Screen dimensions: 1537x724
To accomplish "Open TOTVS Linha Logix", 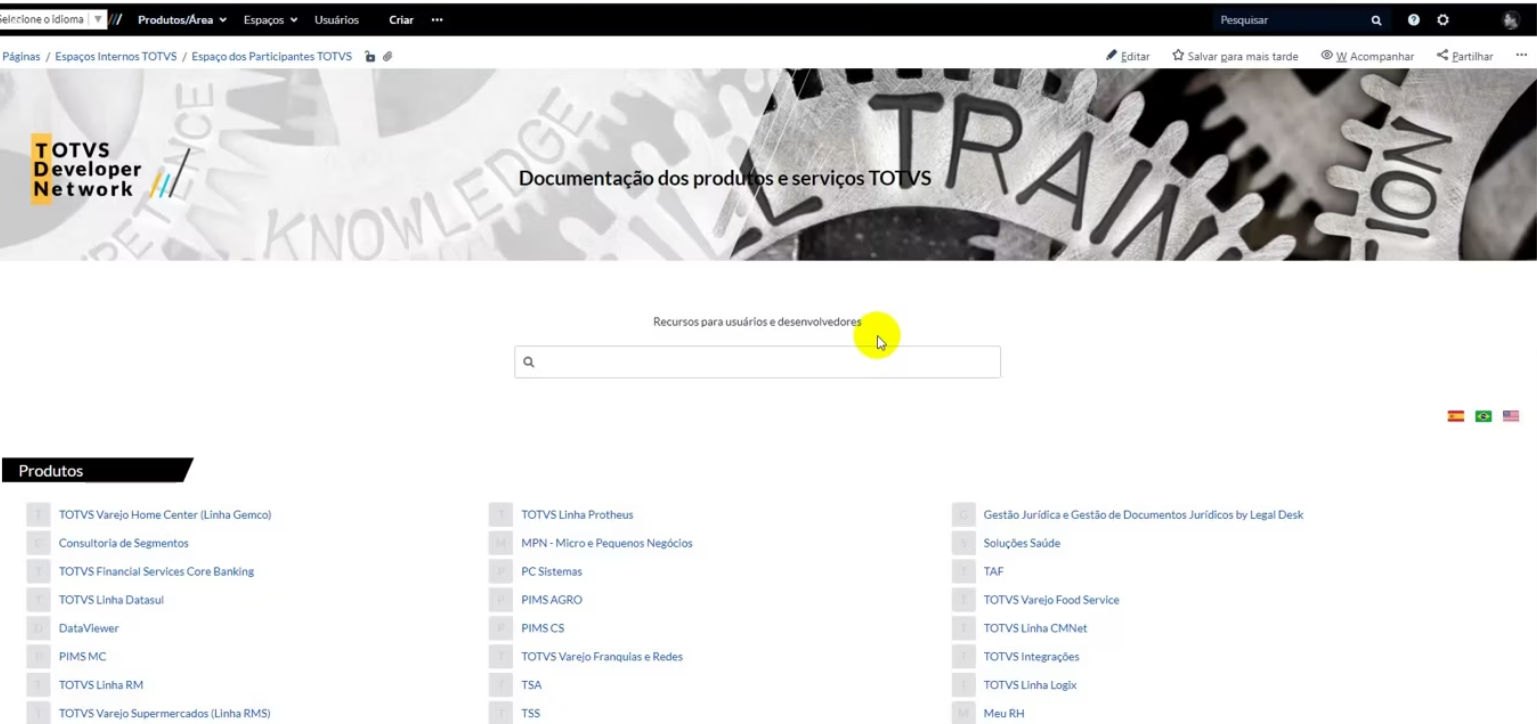I will click(x=1030, y=685).
